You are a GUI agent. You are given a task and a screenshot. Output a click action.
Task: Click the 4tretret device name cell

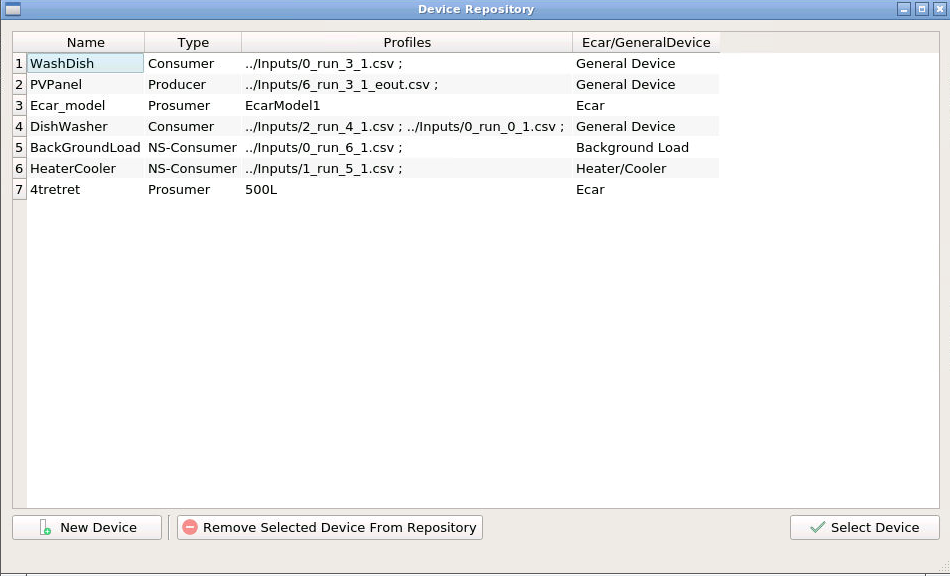(85, 189)
